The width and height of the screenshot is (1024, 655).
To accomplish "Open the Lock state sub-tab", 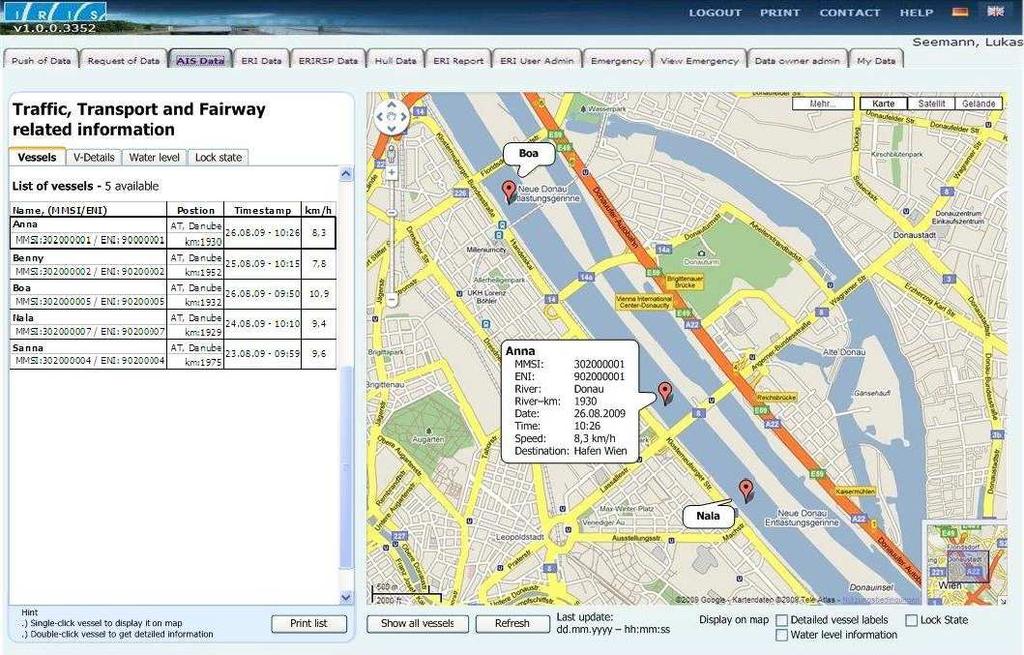I will pyautogui.click(x=218, y=157).
